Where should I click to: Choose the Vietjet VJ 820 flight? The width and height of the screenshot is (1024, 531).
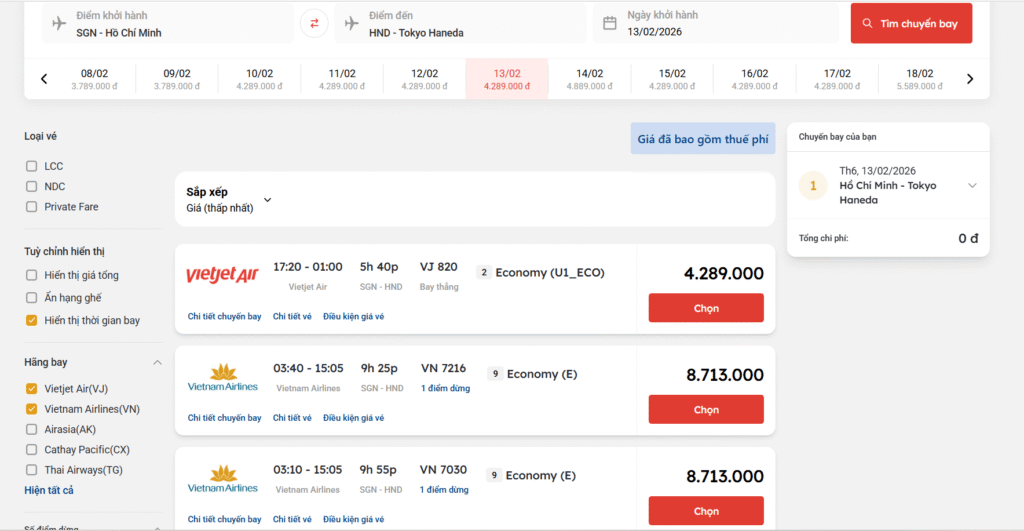pos(706,308)
